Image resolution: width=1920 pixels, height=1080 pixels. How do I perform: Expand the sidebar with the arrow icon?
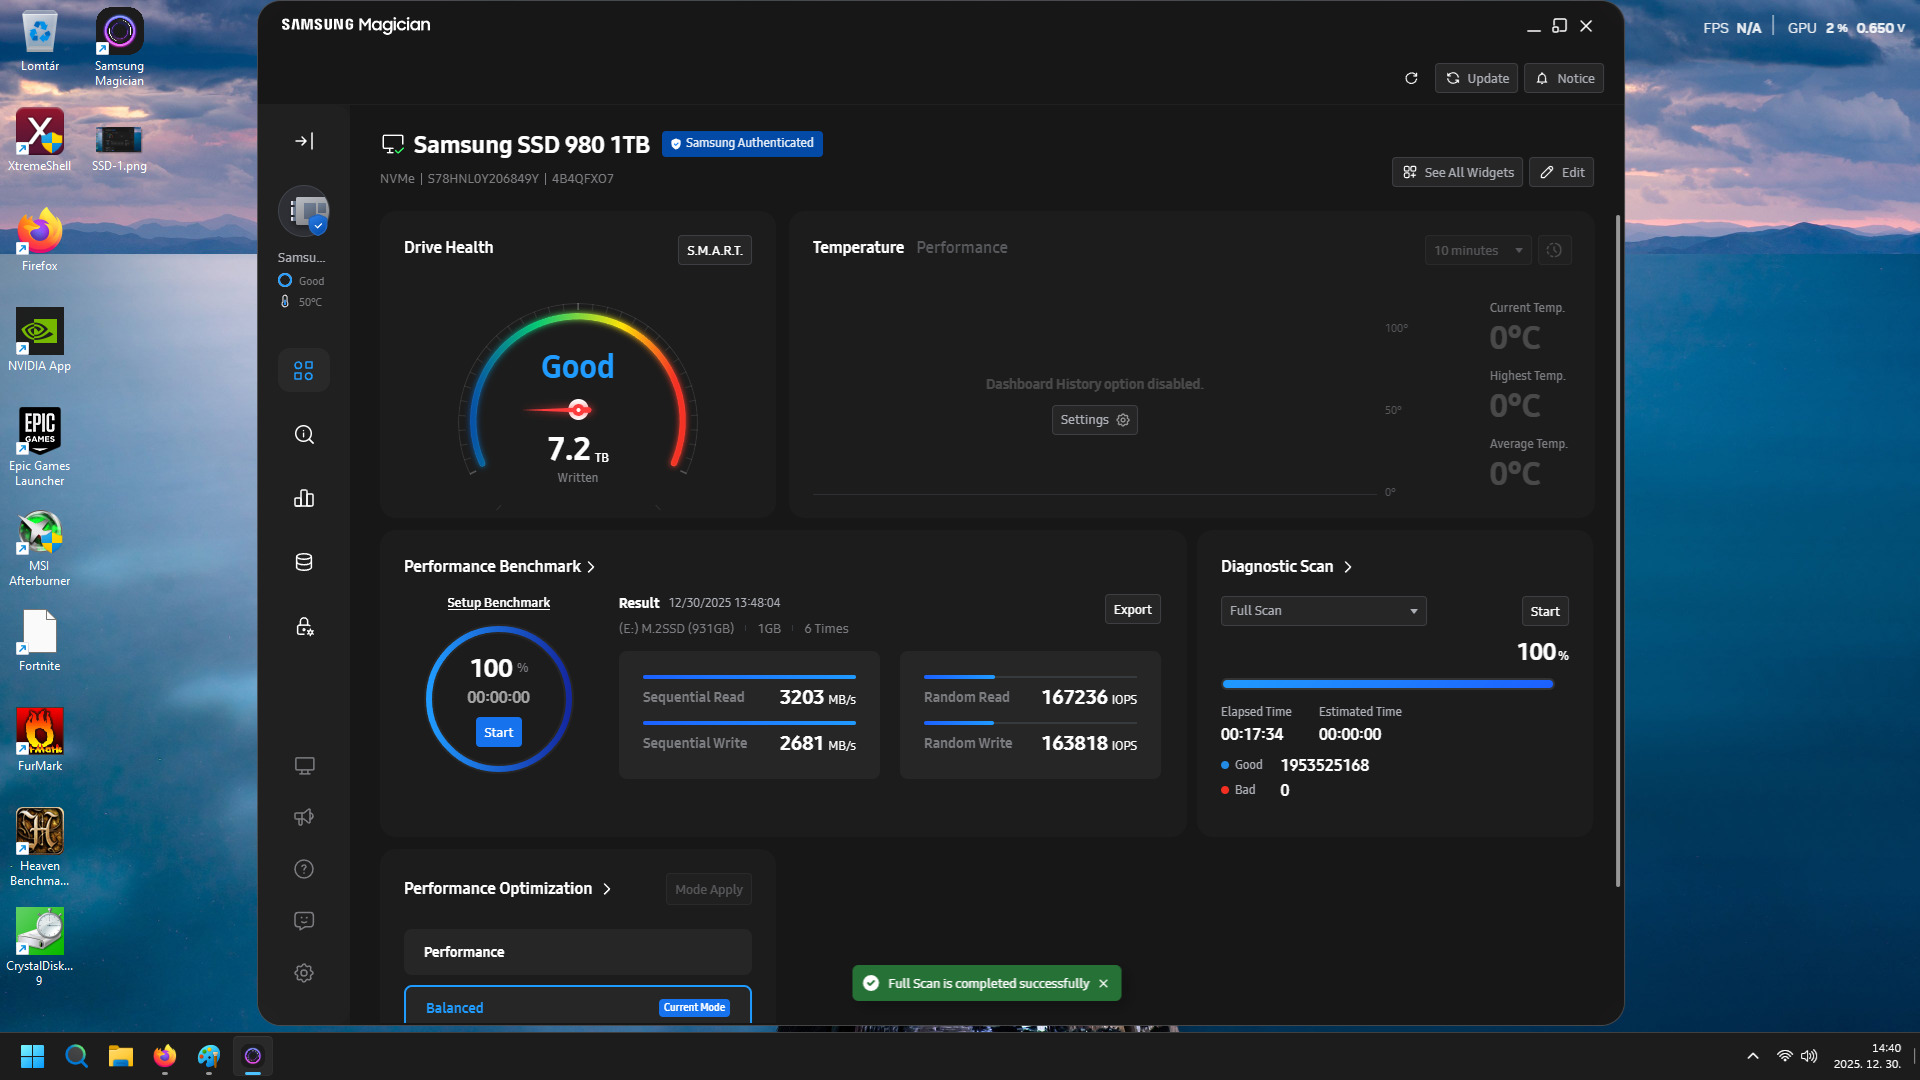tap(304, 141)
